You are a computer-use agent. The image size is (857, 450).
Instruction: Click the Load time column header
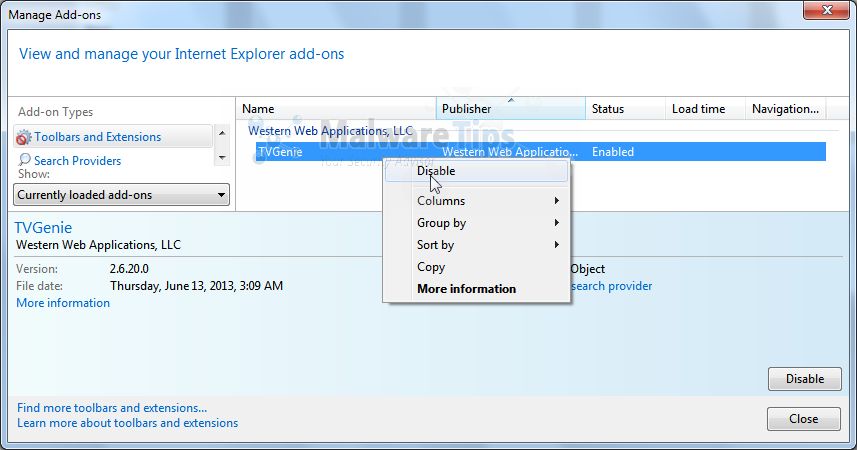[x=698, y=109]
